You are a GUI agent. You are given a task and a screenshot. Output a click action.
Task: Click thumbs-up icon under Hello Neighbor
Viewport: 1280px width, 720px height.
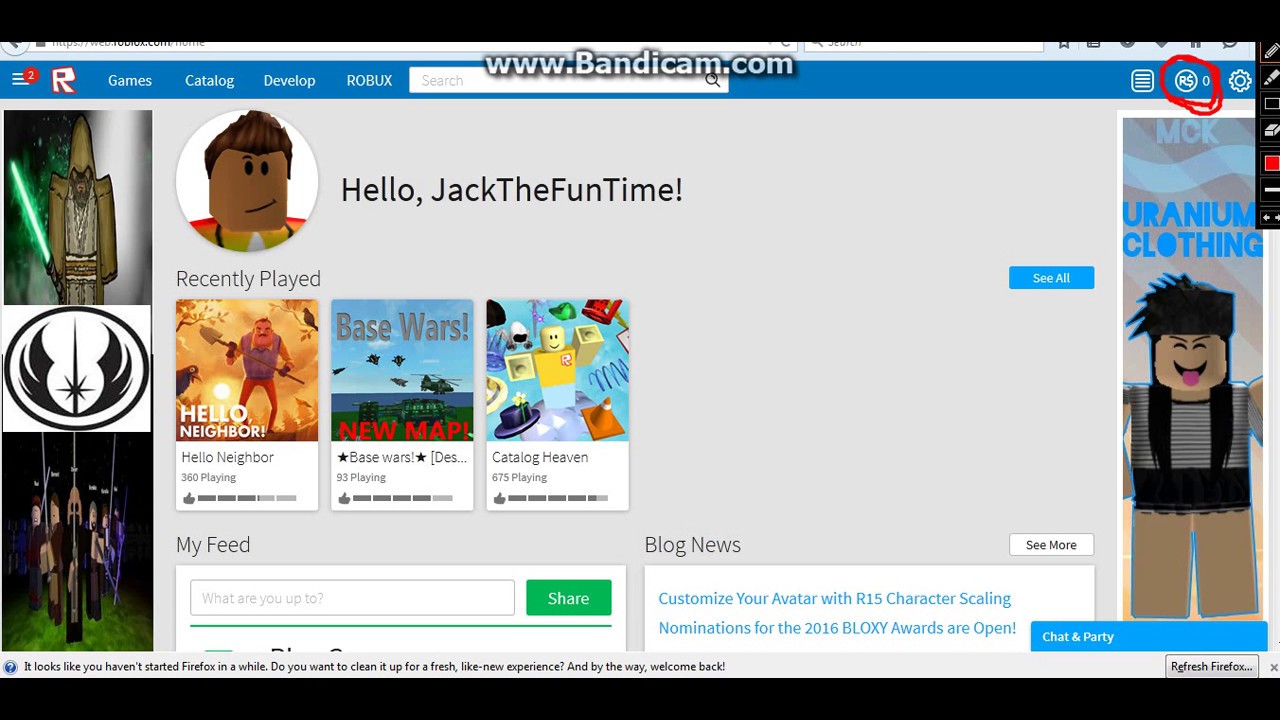pos(189,498)
